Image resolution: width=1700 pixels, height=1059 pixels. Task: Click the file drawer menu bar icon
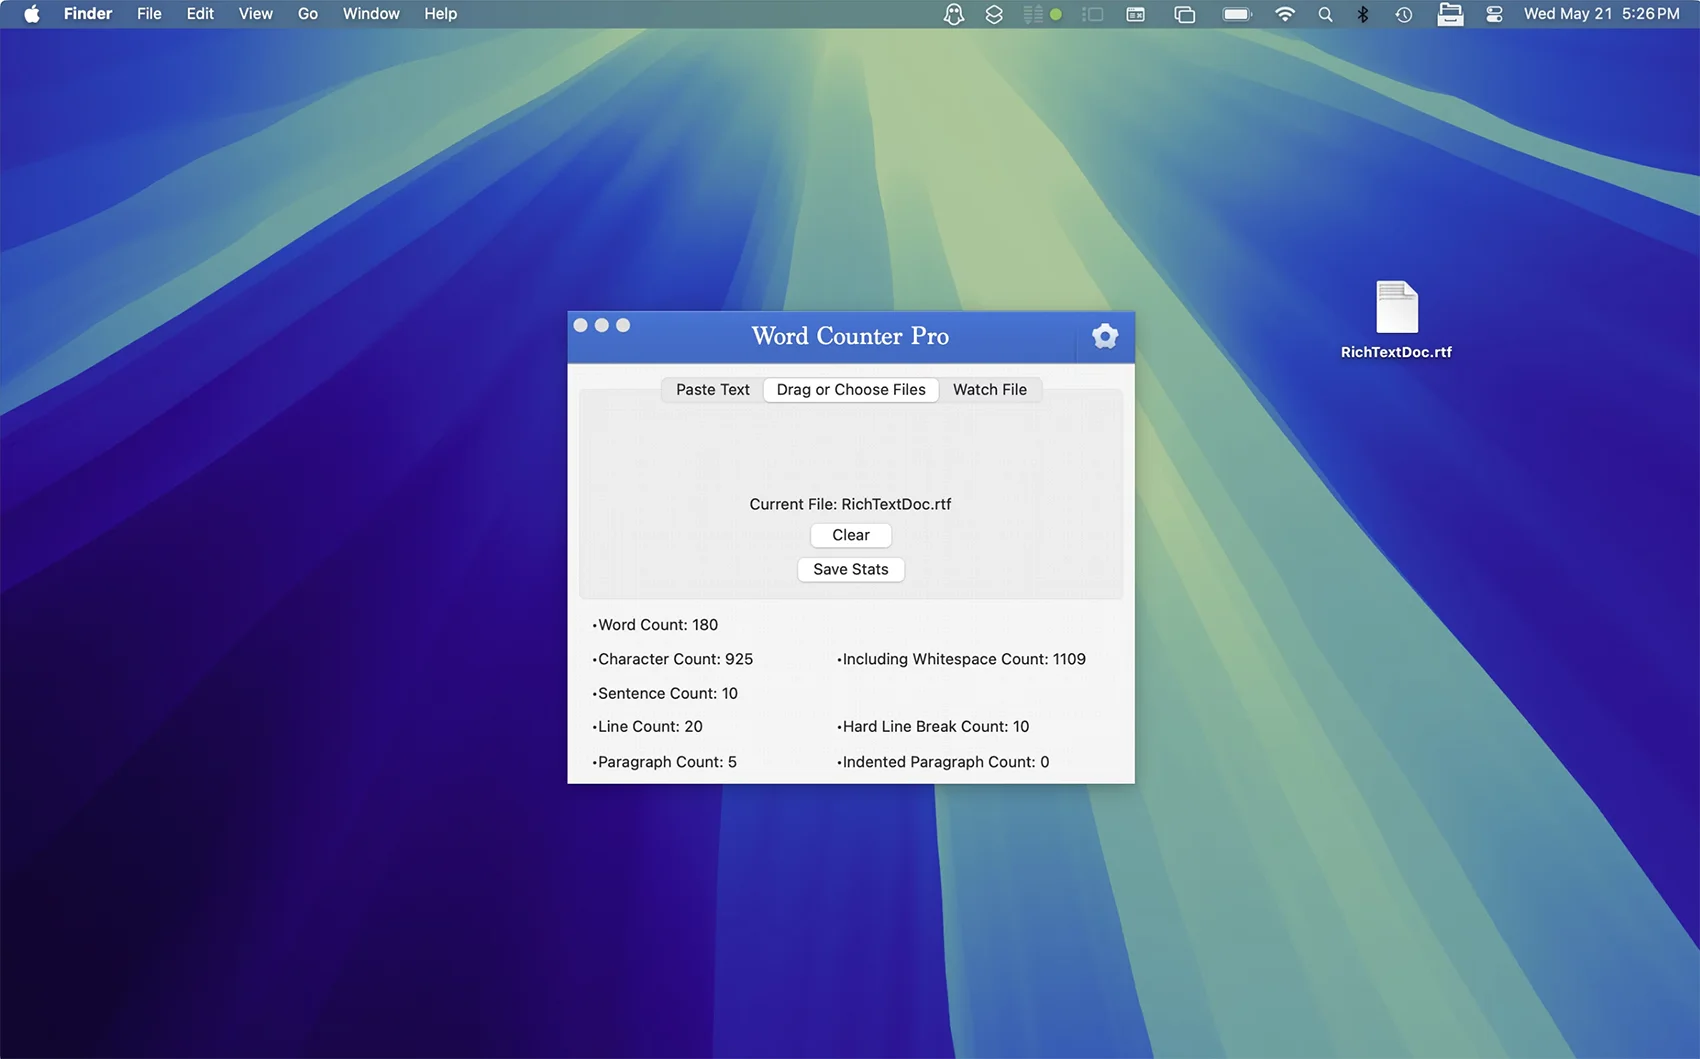(x=1450, y=14)
